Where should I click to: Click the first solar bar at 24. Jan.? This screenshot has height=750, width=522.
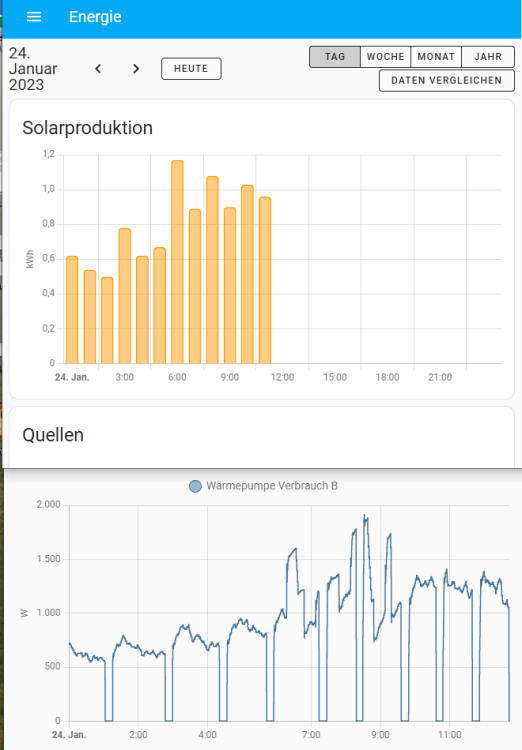tap(72, 310)
